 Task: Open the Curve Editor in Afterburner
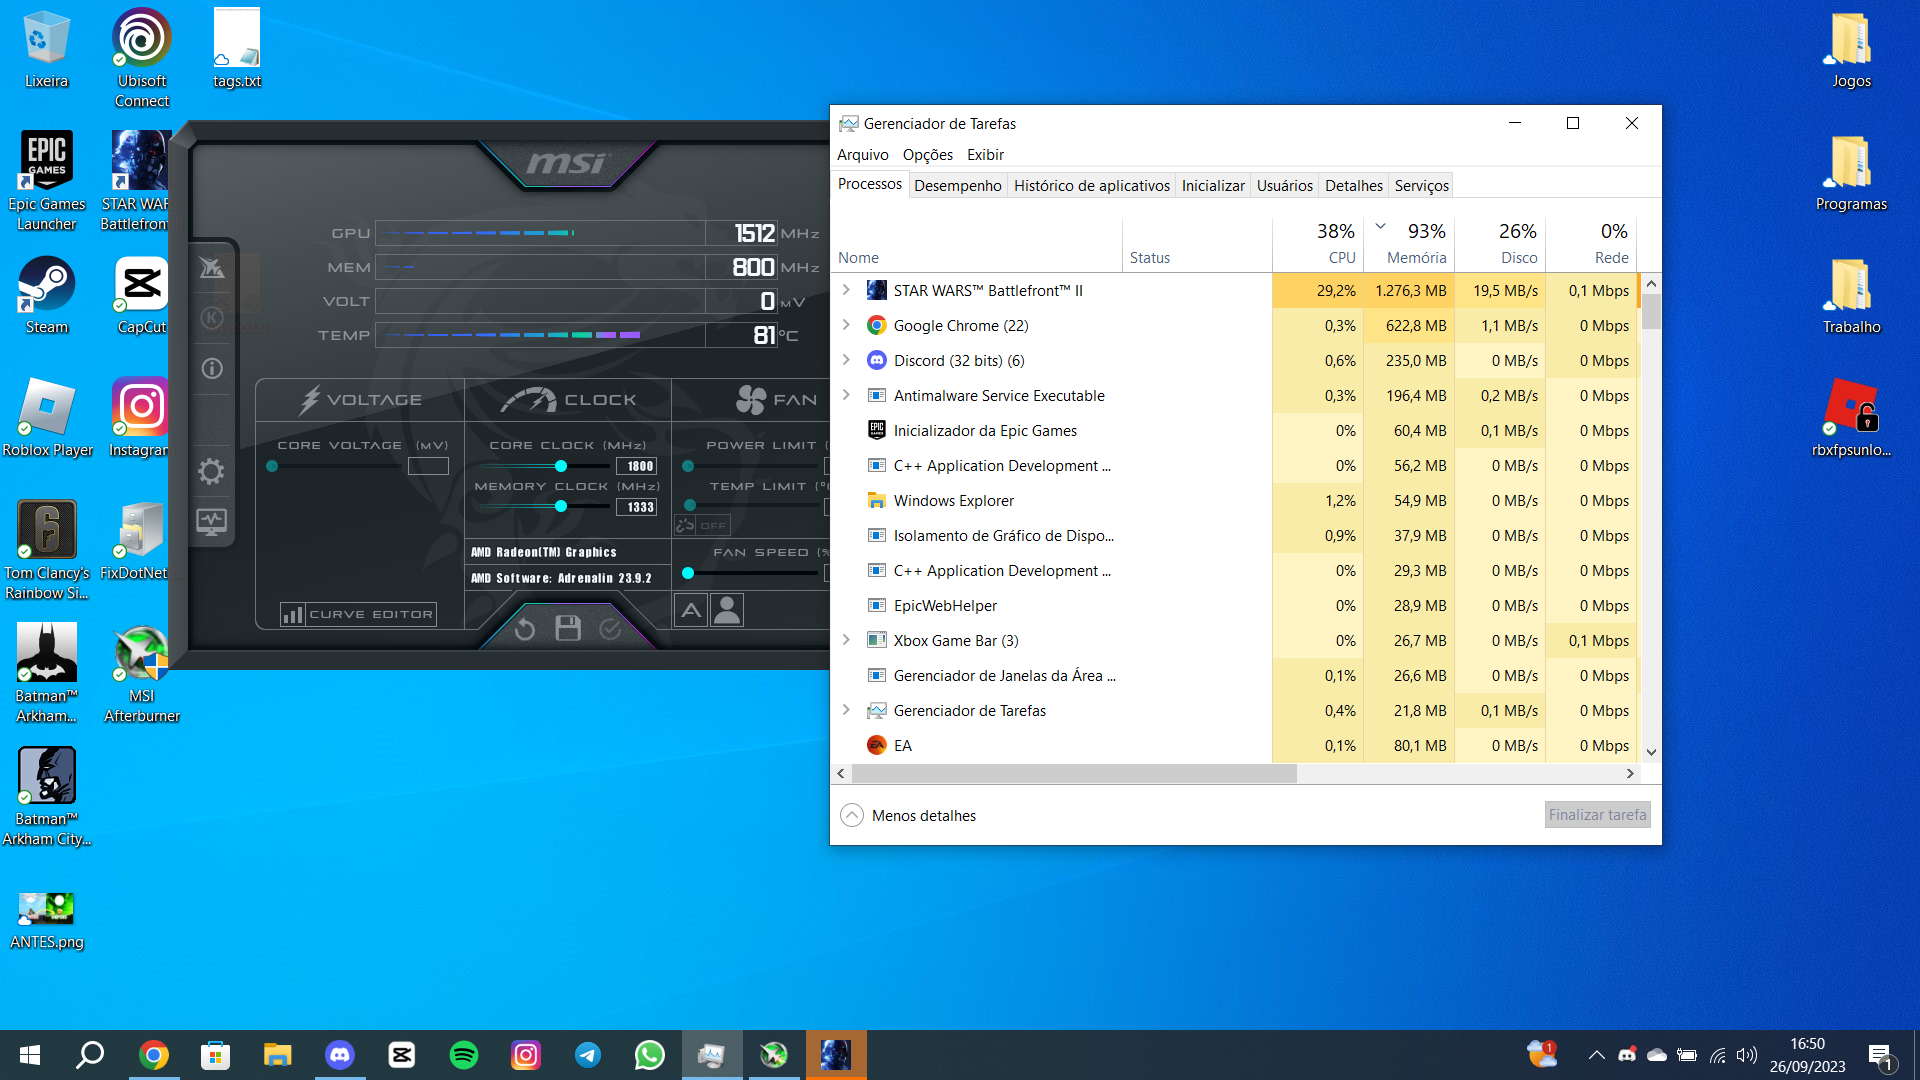point(358,614)
